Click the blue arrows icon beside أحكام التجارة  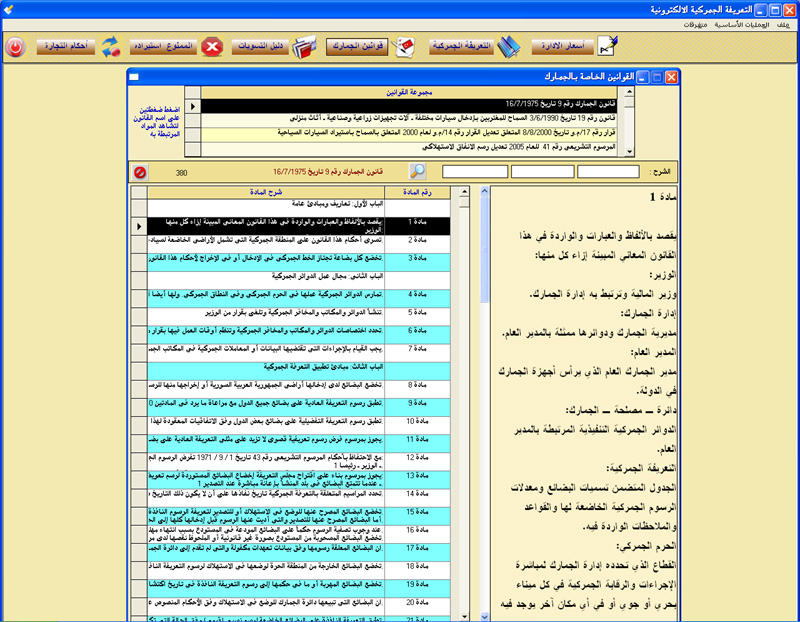110,46
